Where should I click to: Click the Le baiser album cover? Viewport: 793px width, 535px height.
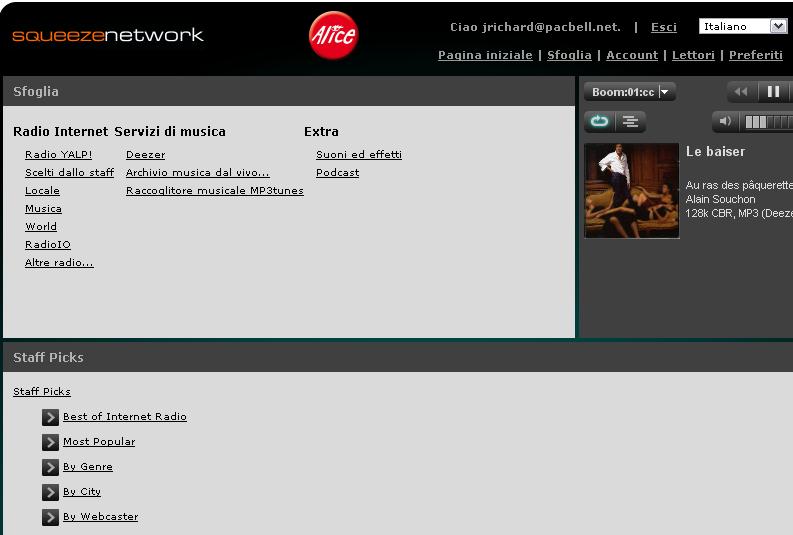pos(631,190)
